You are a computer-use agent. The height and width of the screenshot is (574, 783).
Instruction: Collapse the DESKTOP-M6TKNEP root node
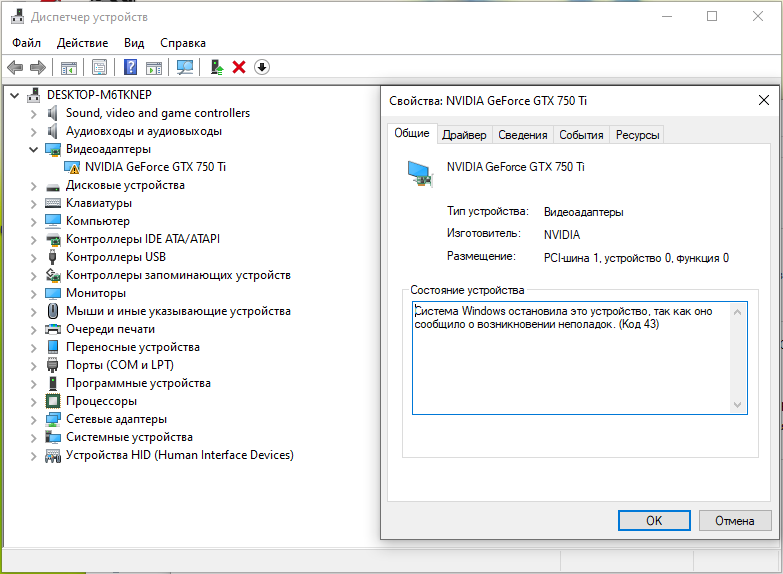tap(14, 95)
